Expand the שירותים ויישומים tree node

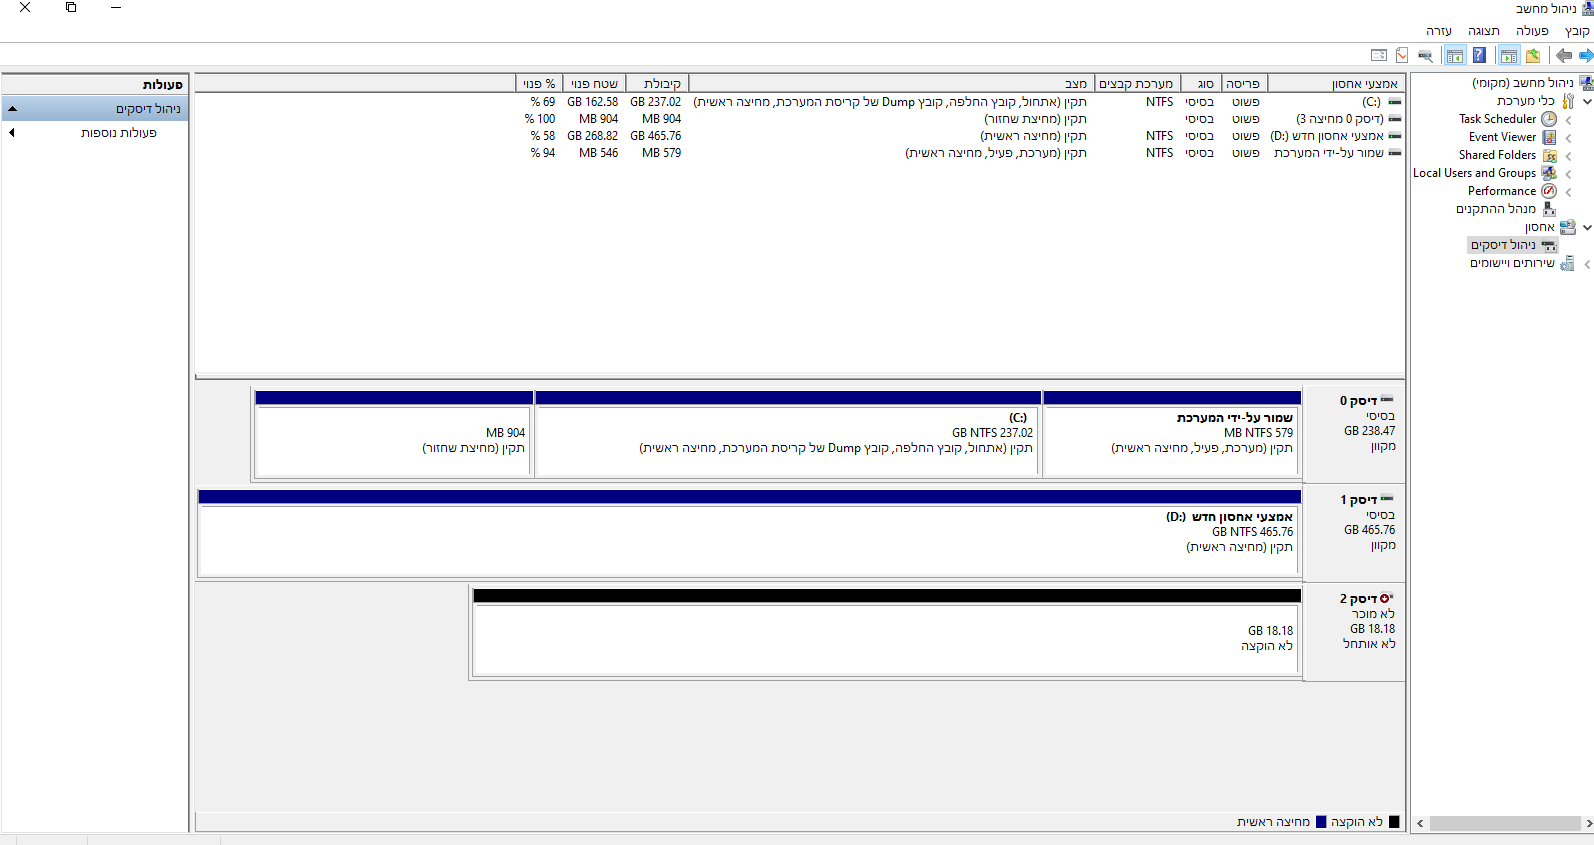click(x=1587, y=263)
